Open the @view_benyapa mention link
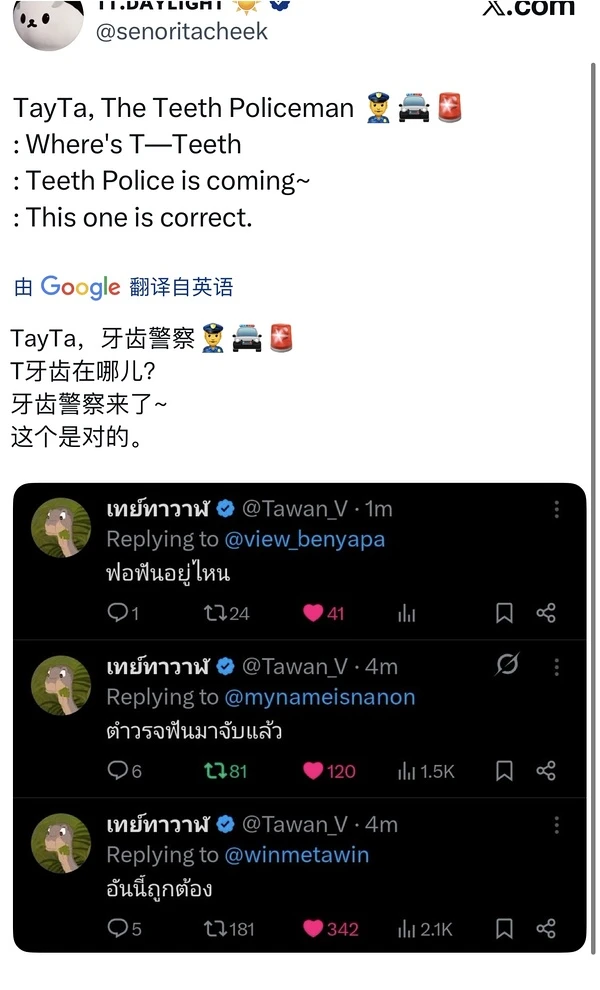 pos(304,539)
